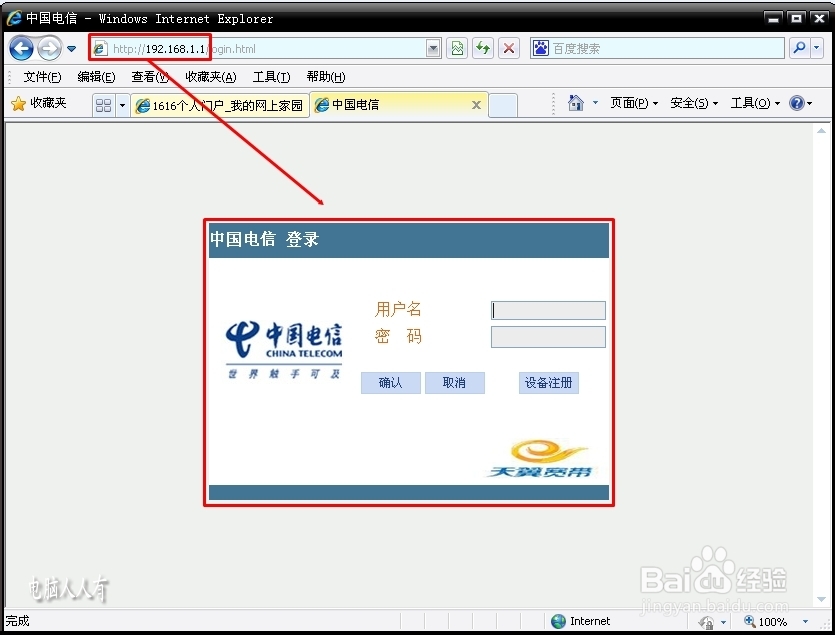This screenshot has width=835, height=635.
Task: Stop loading with red X icon
Action: (x=509, y=48)
